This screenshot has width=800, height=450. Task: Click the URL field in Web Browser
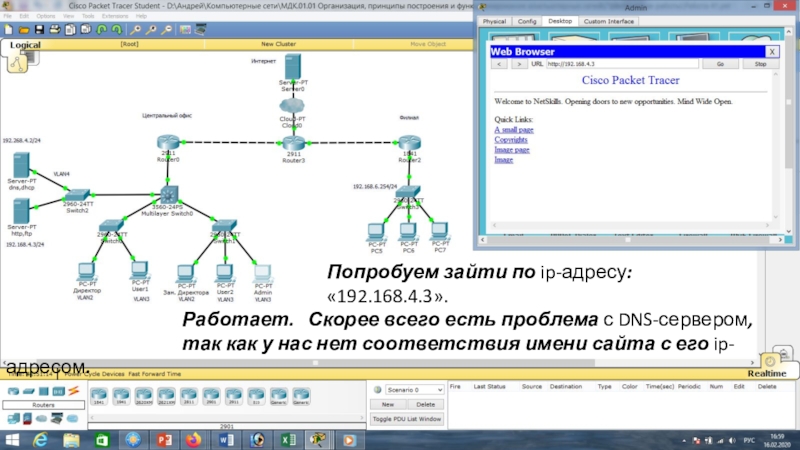click(x=621, y=64)
